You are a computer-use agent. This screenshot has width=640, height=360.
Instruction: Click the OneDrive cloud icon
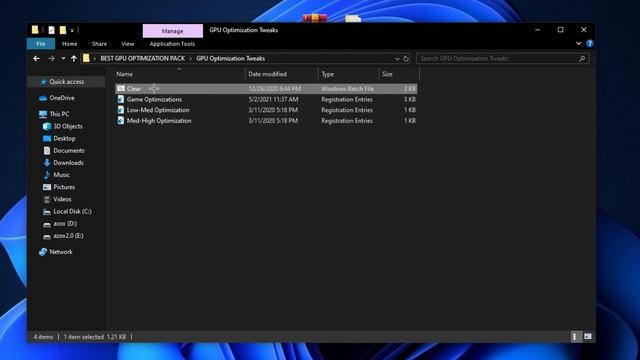point(43,98)
